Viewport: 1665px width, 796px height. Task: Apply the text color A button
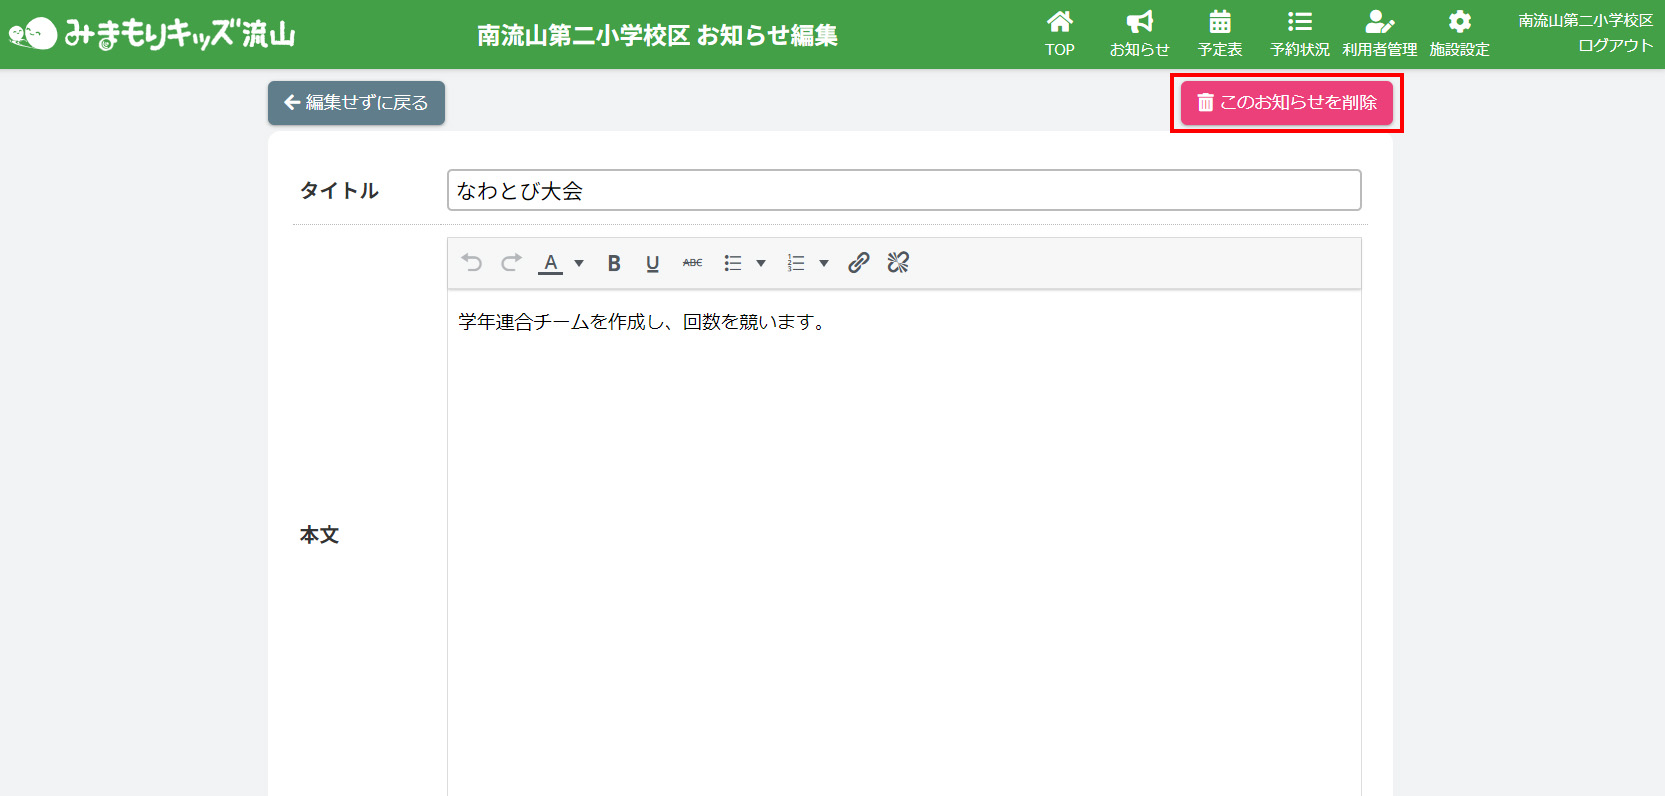tap(550, 263)
